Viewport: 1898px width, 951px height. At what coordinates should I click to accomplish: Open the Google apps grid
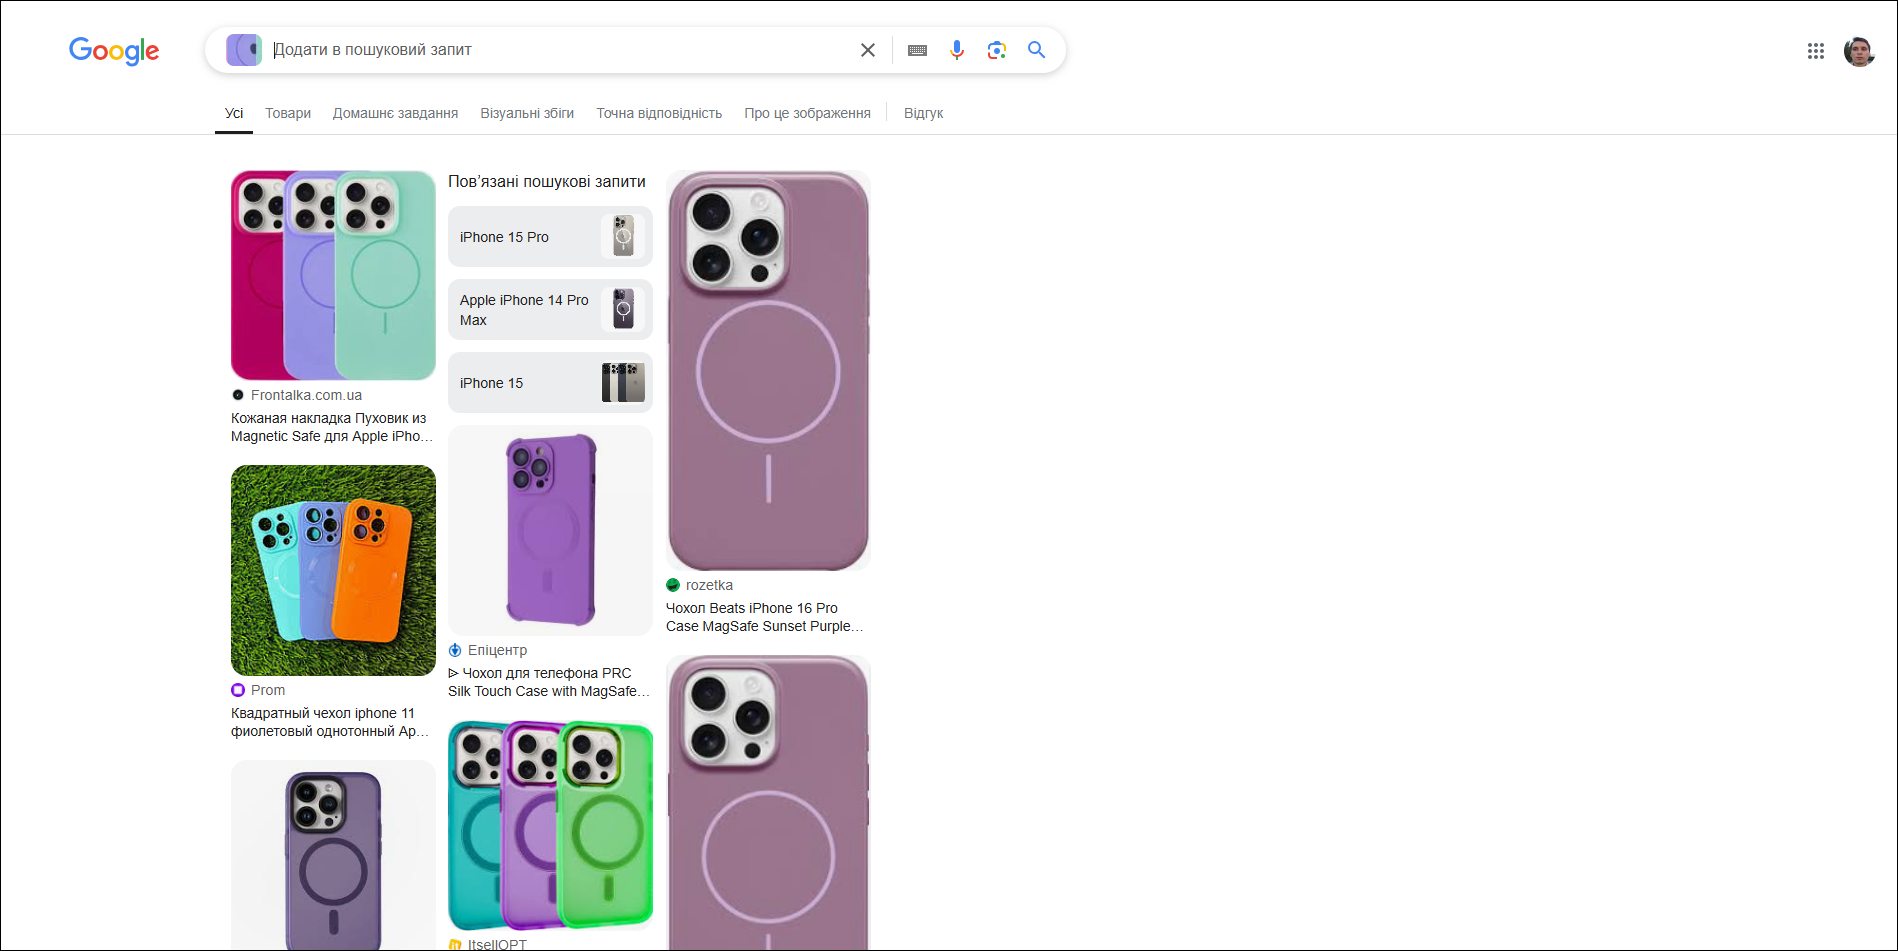click(x=1816, y=51)
